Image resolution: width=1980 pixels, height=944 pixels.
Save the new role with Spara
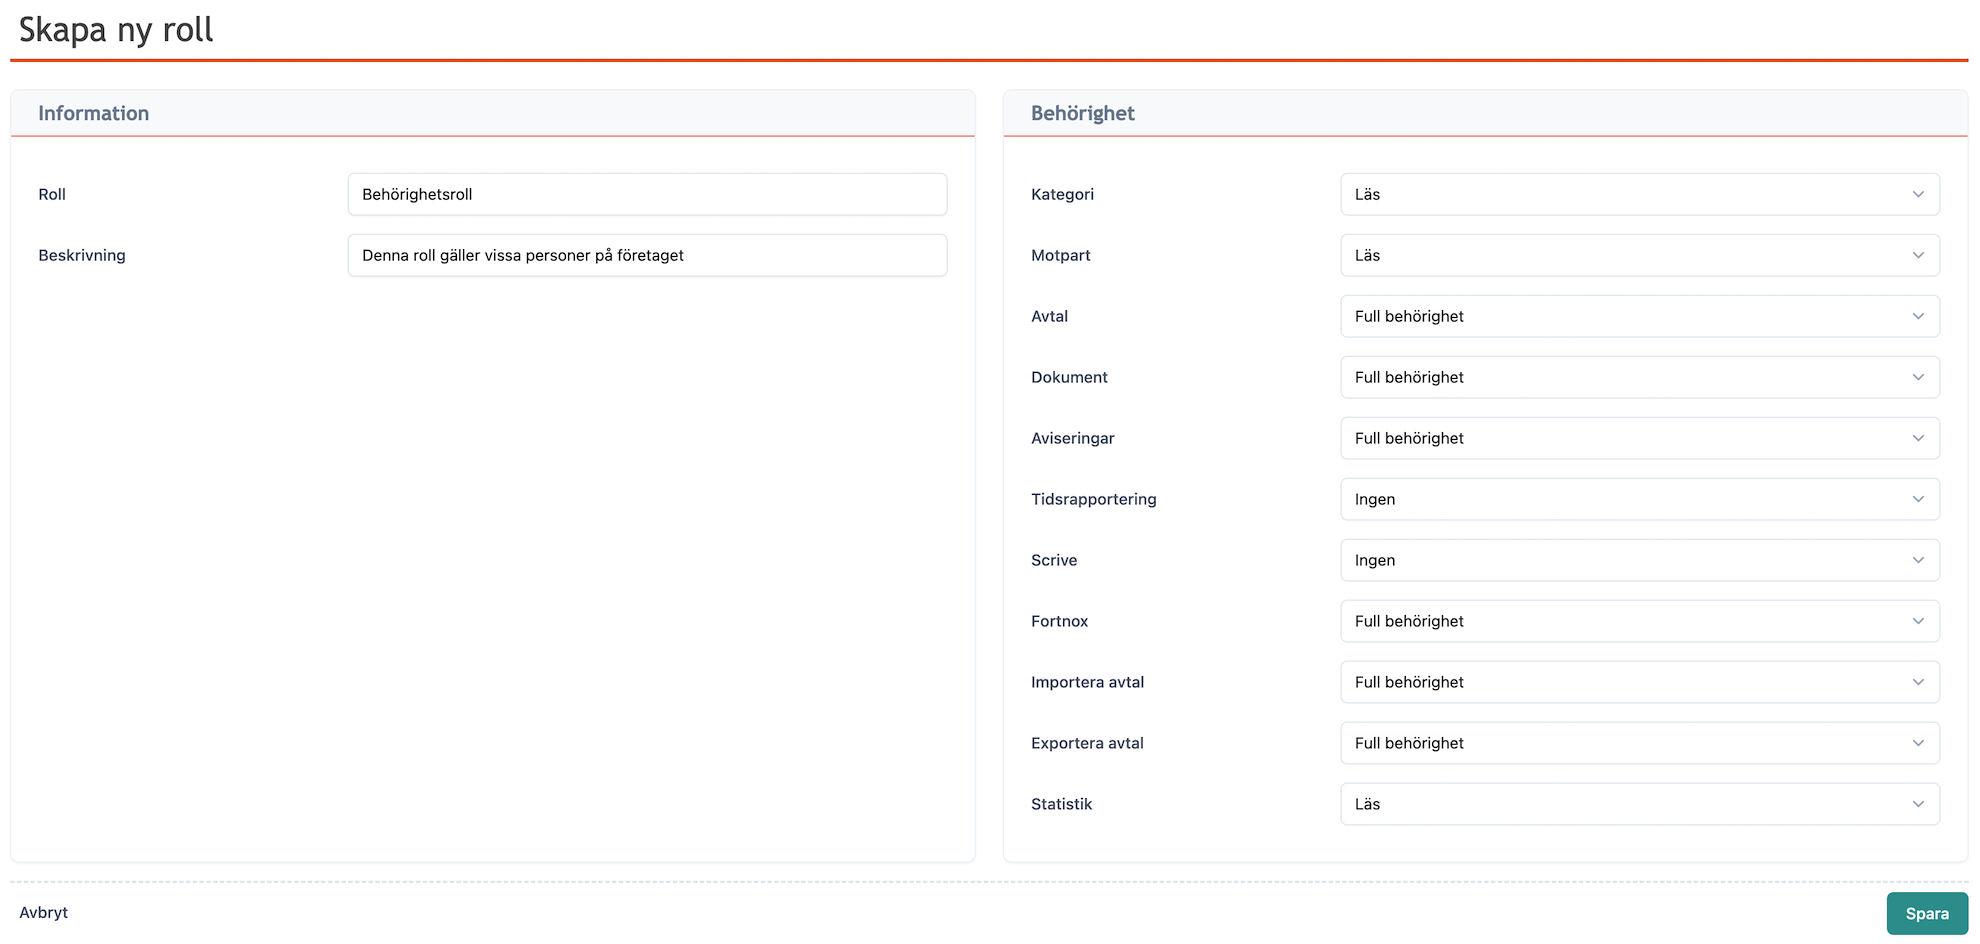(1926, 913)
